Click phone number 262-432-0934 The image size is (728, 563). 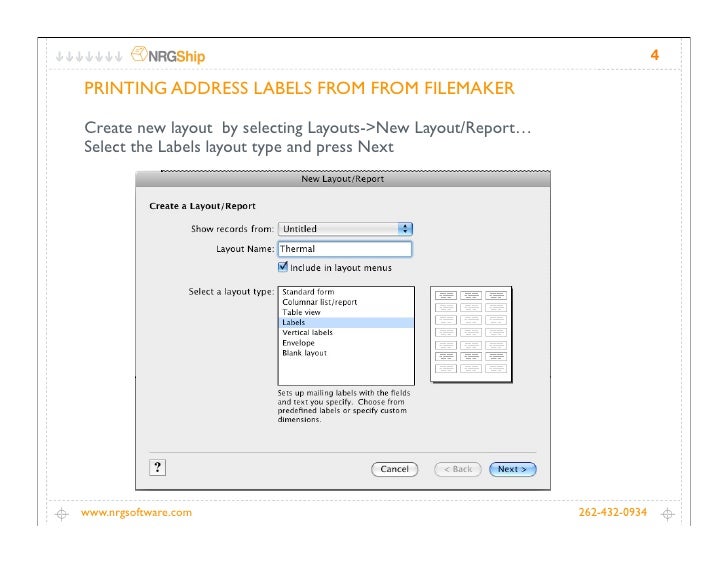pyautogui.click(x=612, y=512)
